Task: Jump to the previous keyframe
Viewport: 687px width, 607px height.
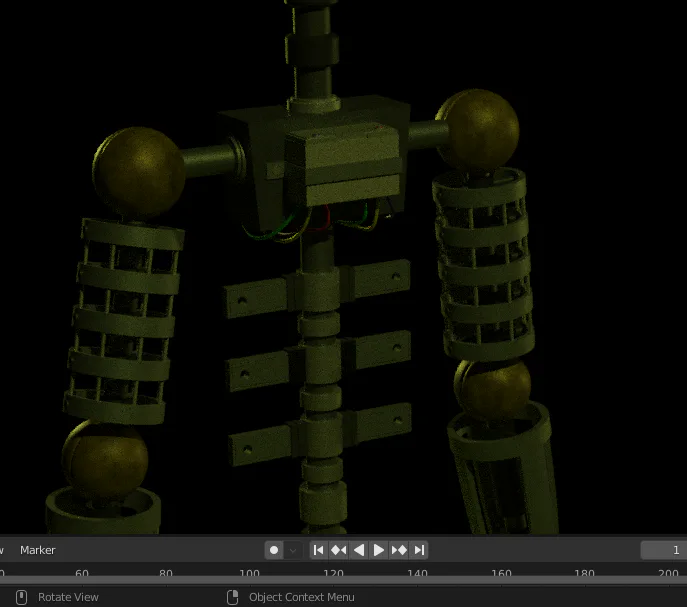Action: pyautogui.click(x=339, y=550)
